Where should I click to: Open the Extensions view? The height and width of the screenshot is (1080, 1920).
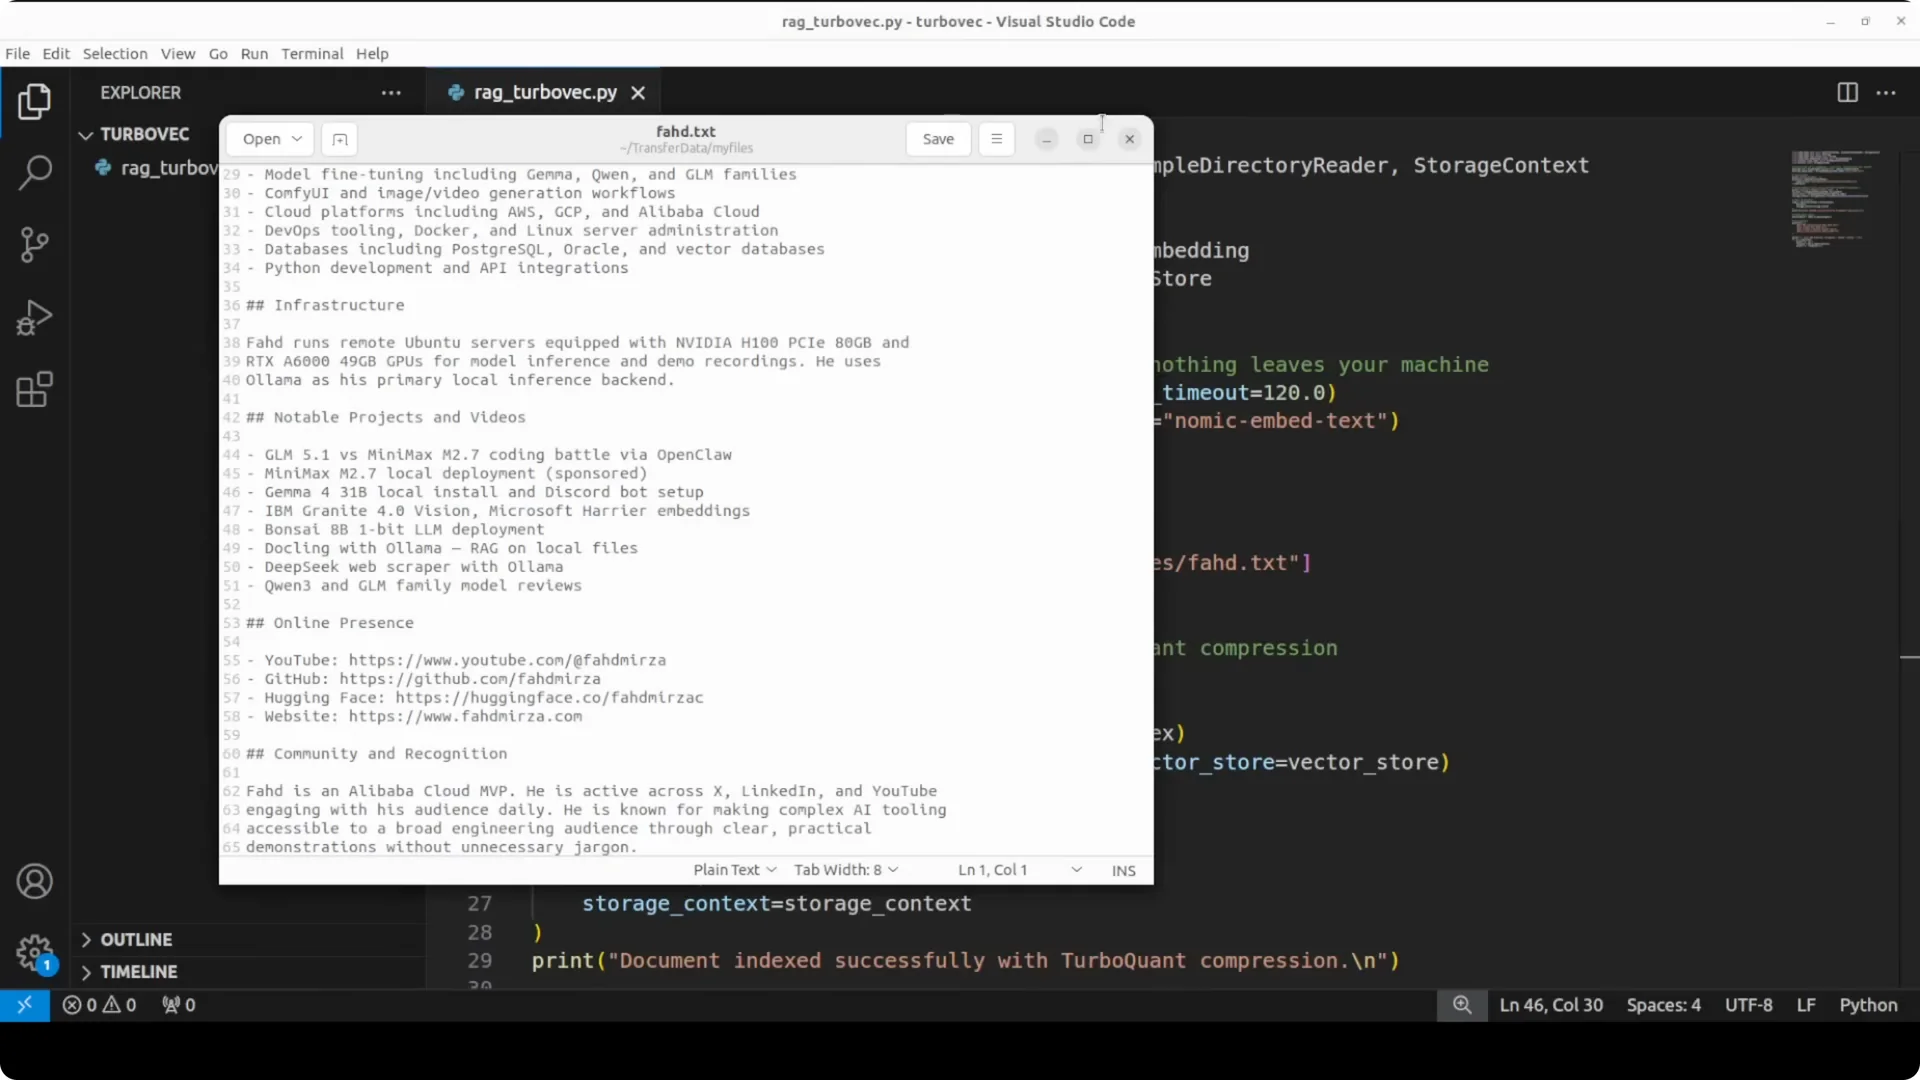click(34, 389)
